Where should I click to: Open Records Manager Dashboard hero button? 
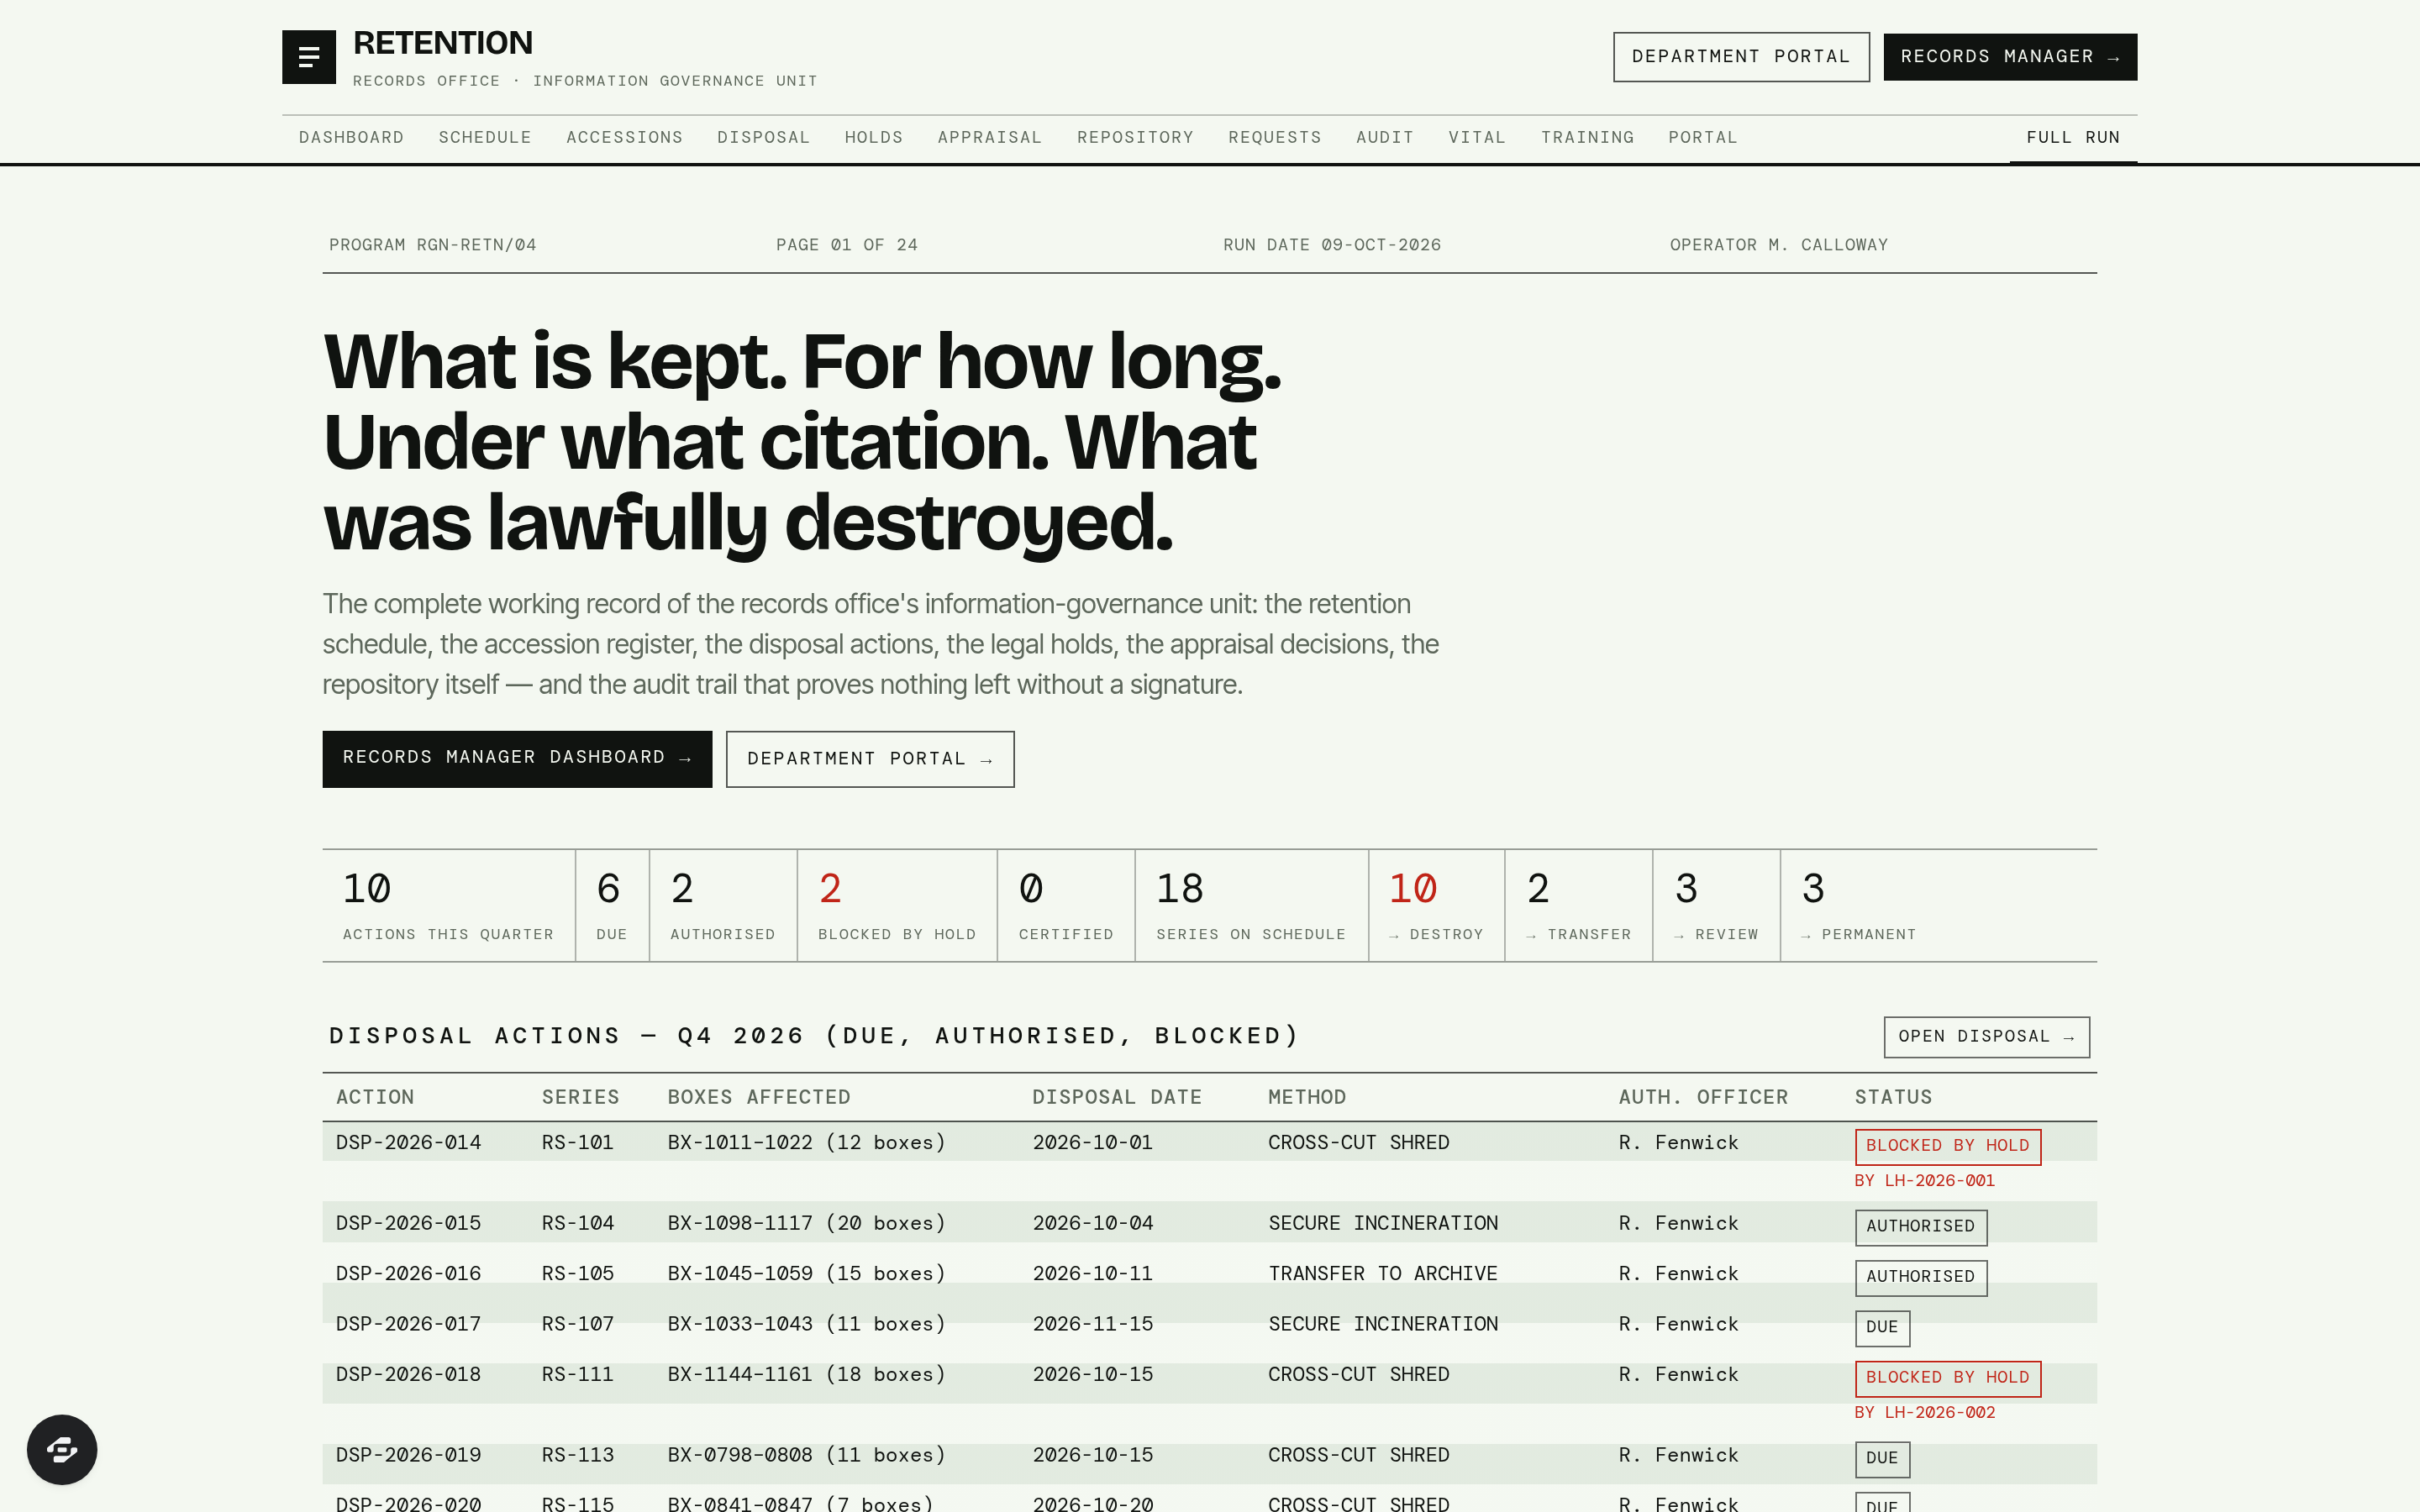(517, 759)
